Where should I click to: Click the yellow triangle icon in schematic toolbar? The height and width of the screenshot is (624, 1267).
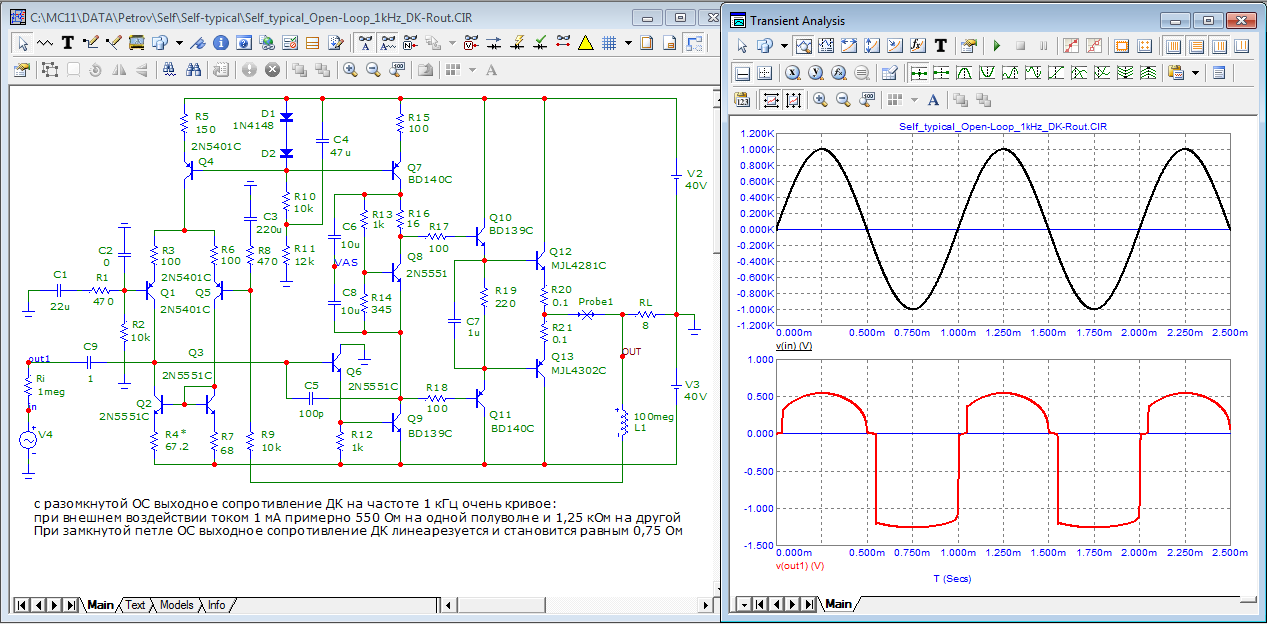point(585,43)
